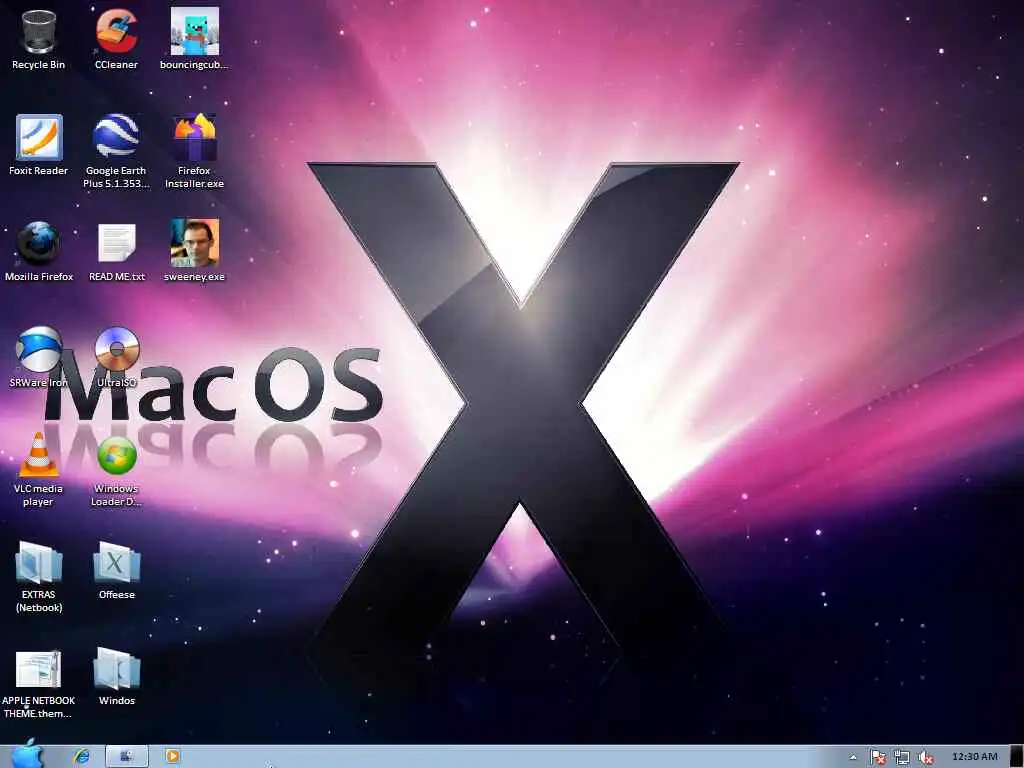Image resolution: width=1024 pixels, height=768 pixels.
Task: Click the muted volume tray icon
Action: [925, 757]
